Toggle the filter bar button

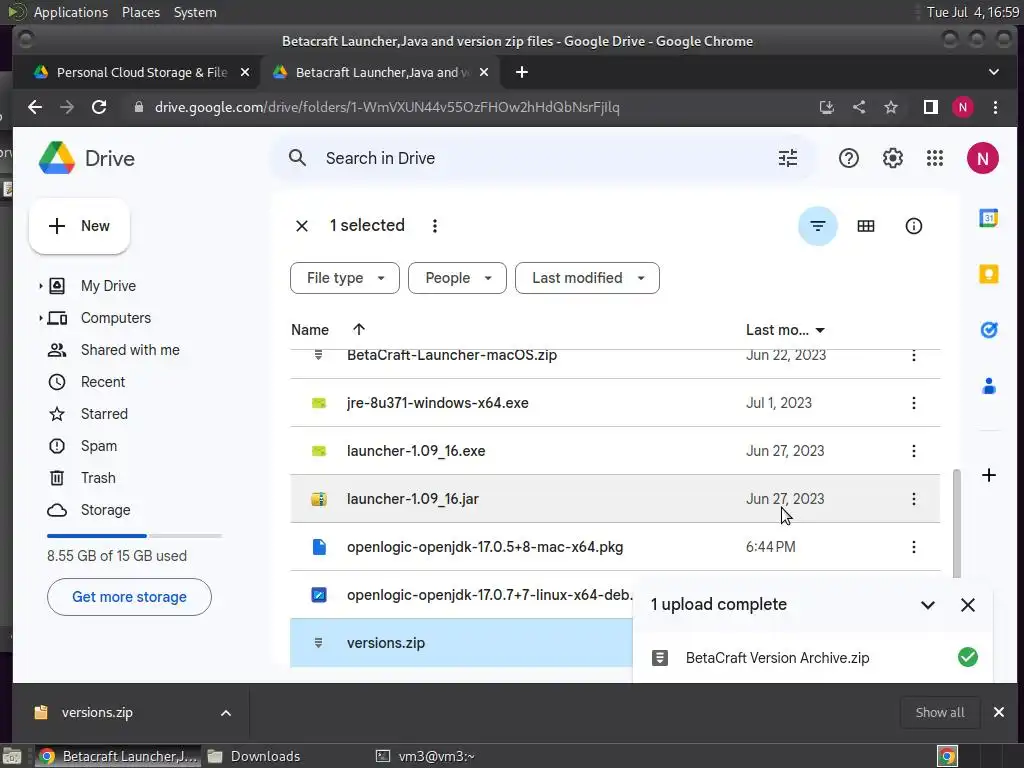(x=817, y=226)
